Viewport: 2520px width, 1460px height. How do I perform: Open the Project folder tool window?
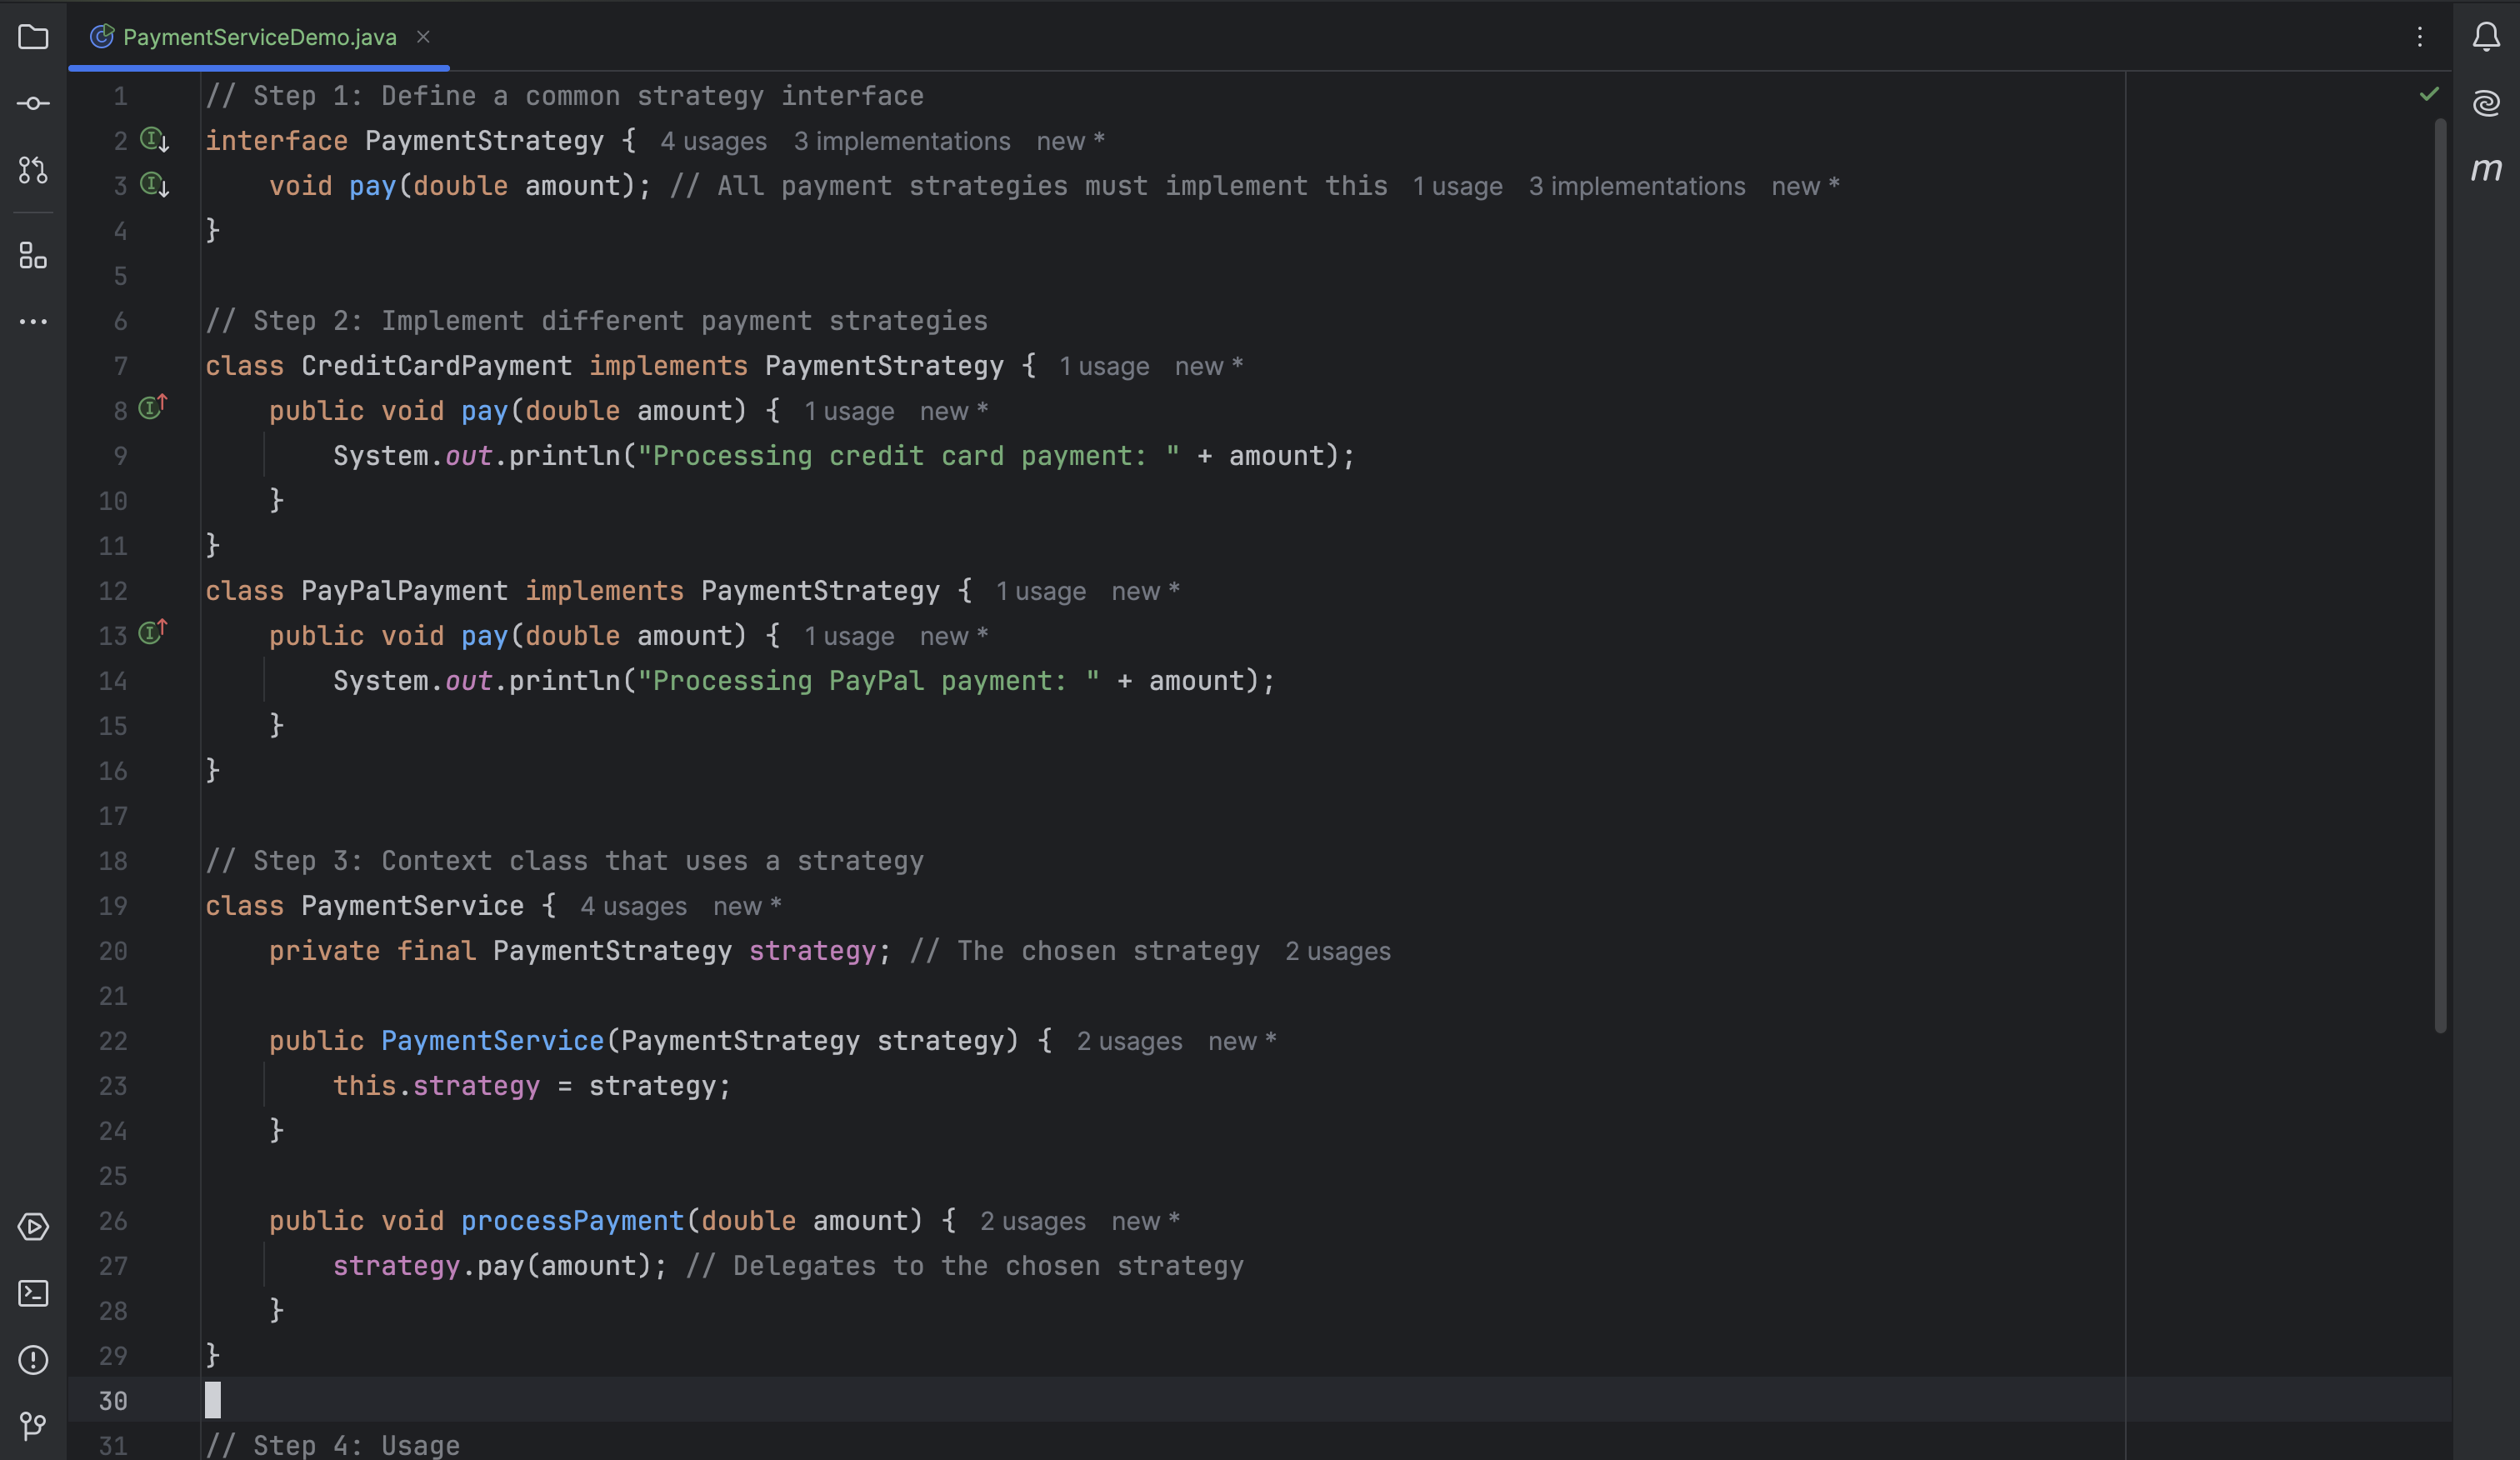pos(33,37)
